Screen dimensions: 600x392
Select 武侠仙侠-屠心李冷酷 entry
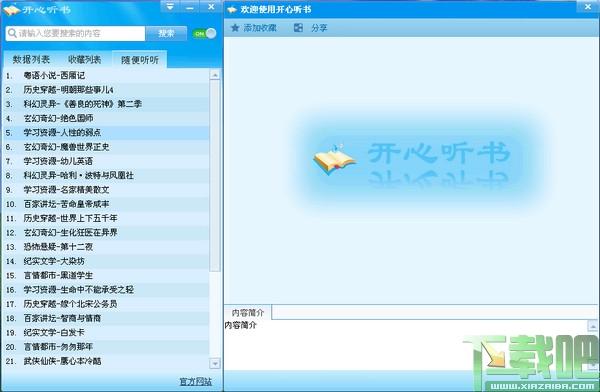tap(107, 361)
